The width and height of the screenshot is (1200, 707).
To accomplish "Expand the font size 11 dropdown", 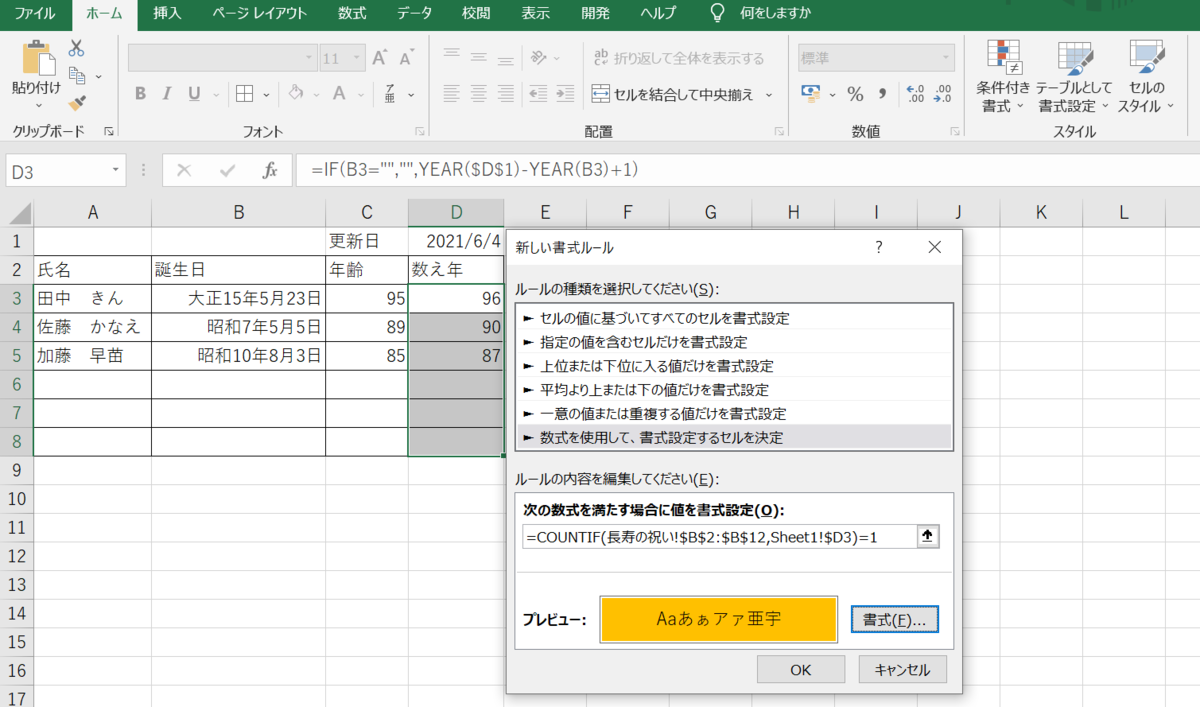I will tap(357, 58).
